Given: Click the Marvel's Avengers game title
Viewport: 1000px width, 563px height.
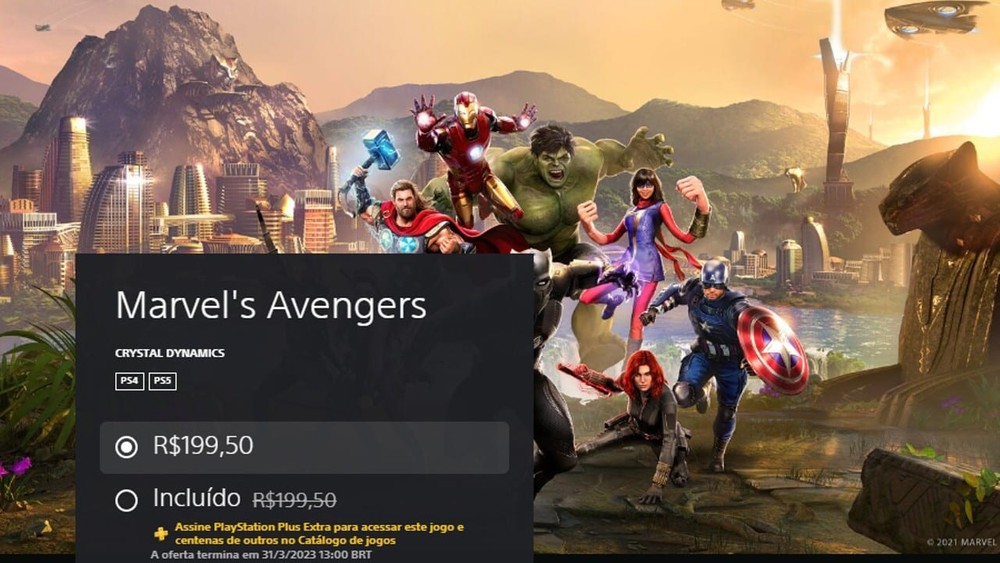Looking at the screenshot, I should pos(271,305).
